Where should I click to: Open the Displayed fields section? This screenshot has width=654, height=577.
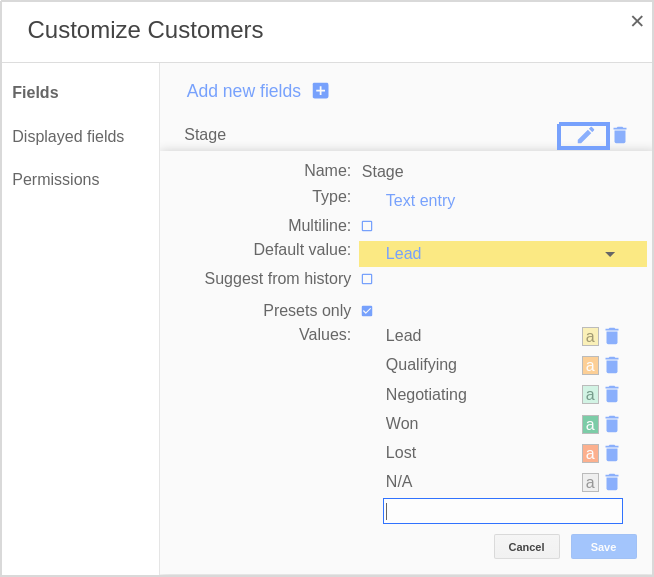(x=68, y=136)
